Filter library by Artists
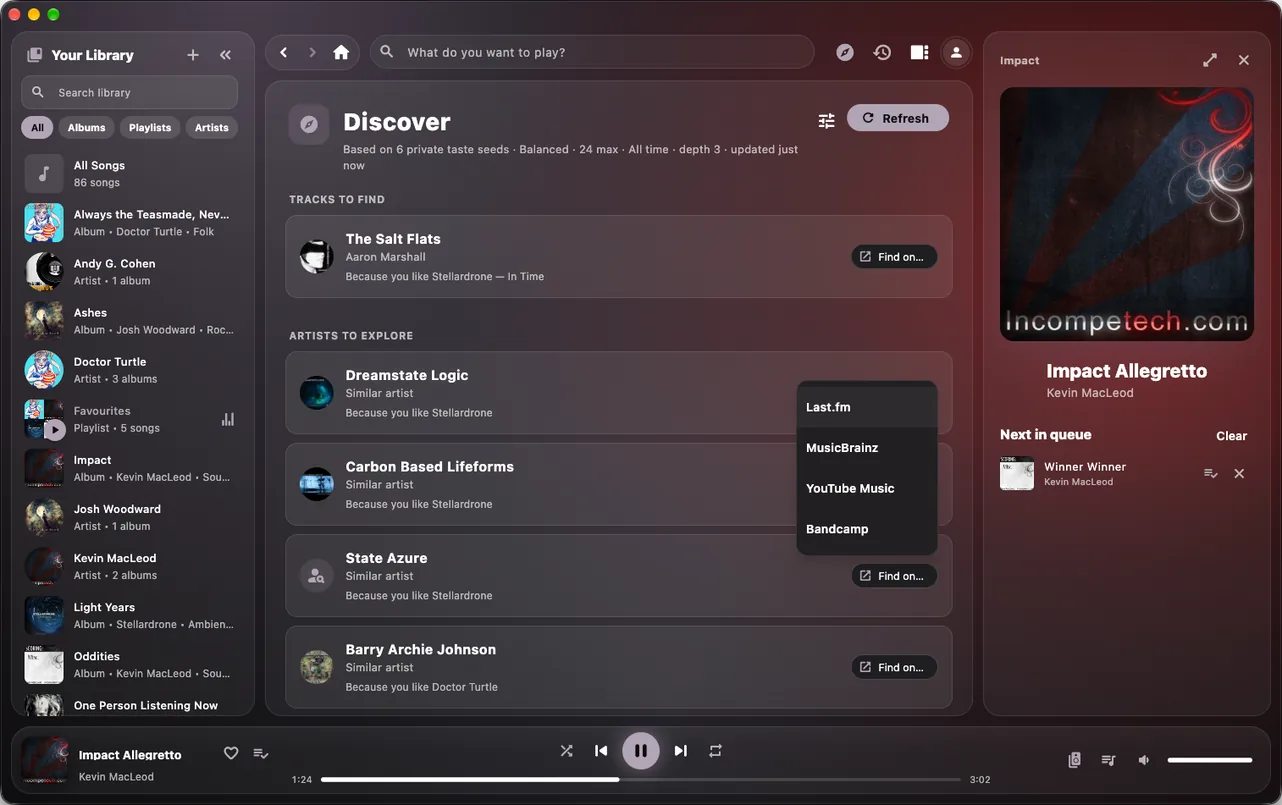This screenshot has width=1282, height=805. tap(211, 127)
